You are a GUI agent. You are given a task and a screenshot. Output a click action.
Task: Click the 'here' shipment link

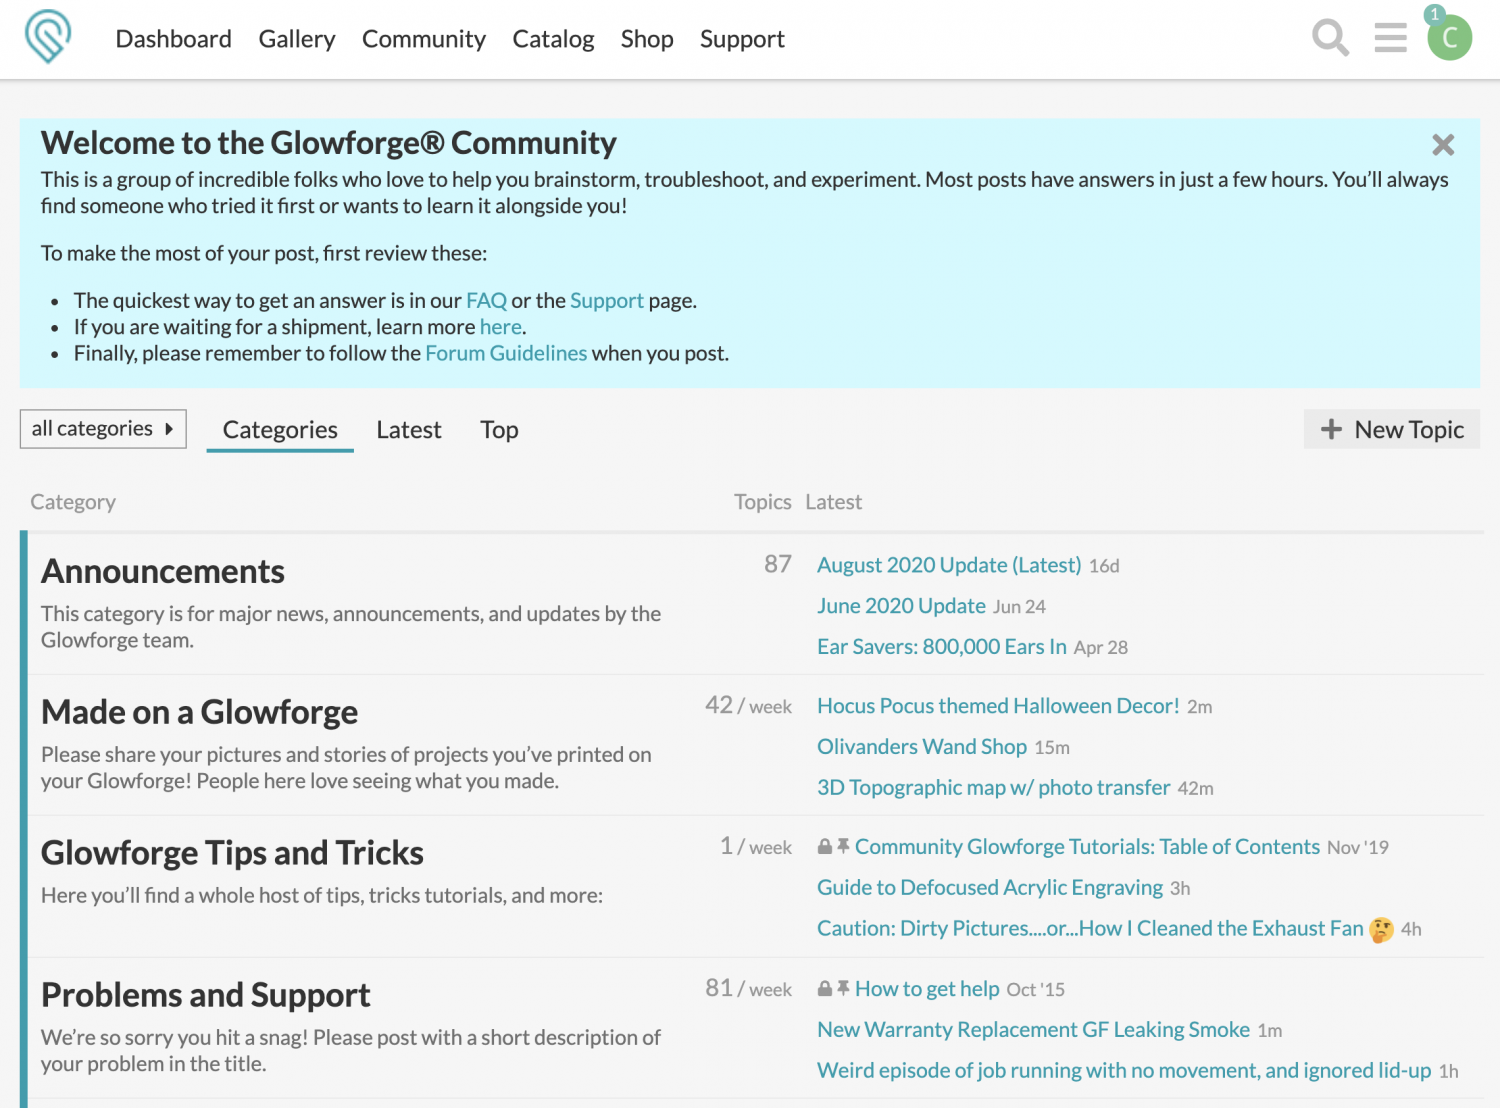[x=500, y=327]
